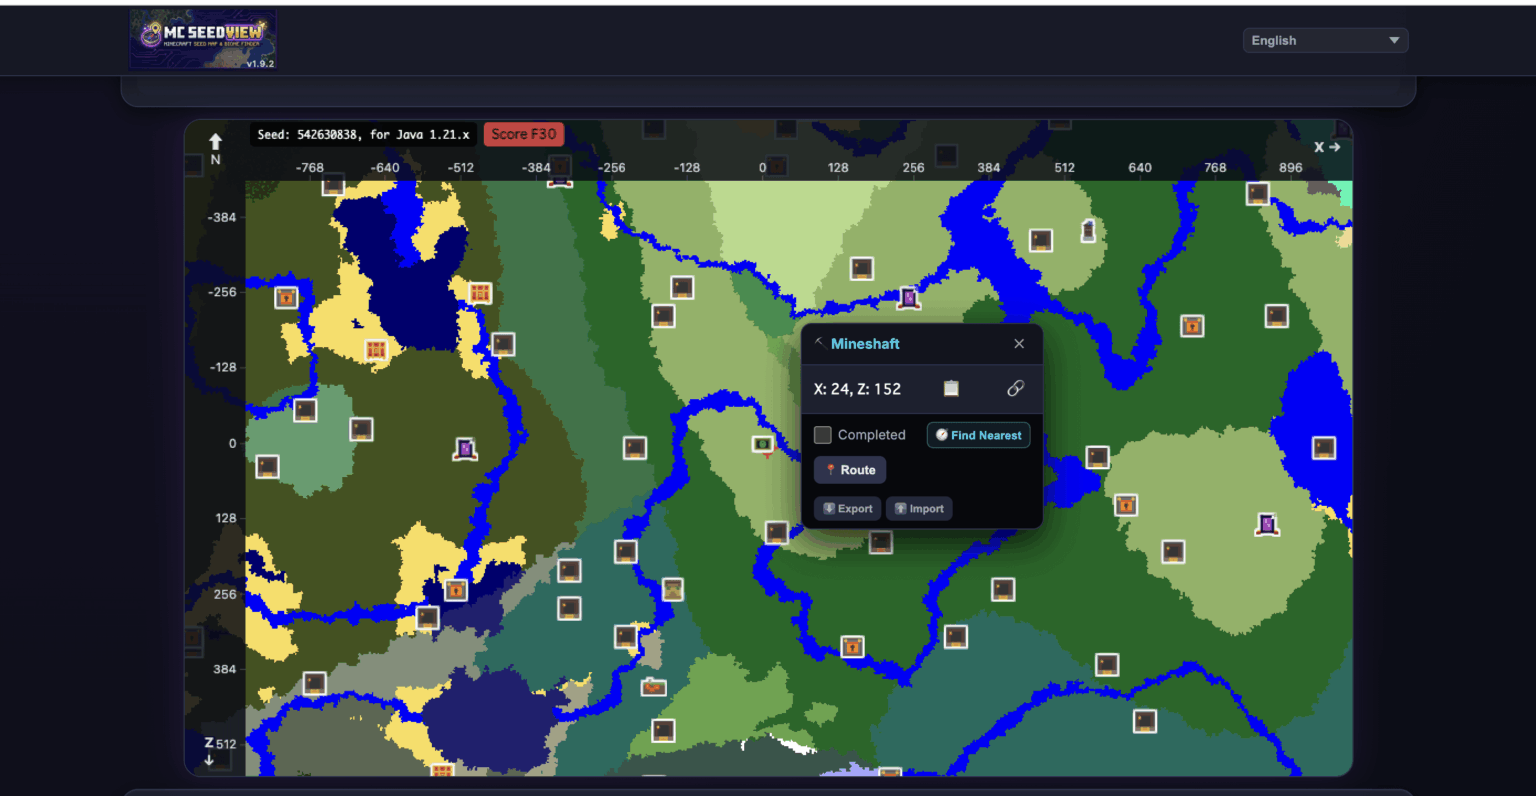Select the tan temple marker by the river
This screenshot has height=796, width=1536.
[673, 589]
